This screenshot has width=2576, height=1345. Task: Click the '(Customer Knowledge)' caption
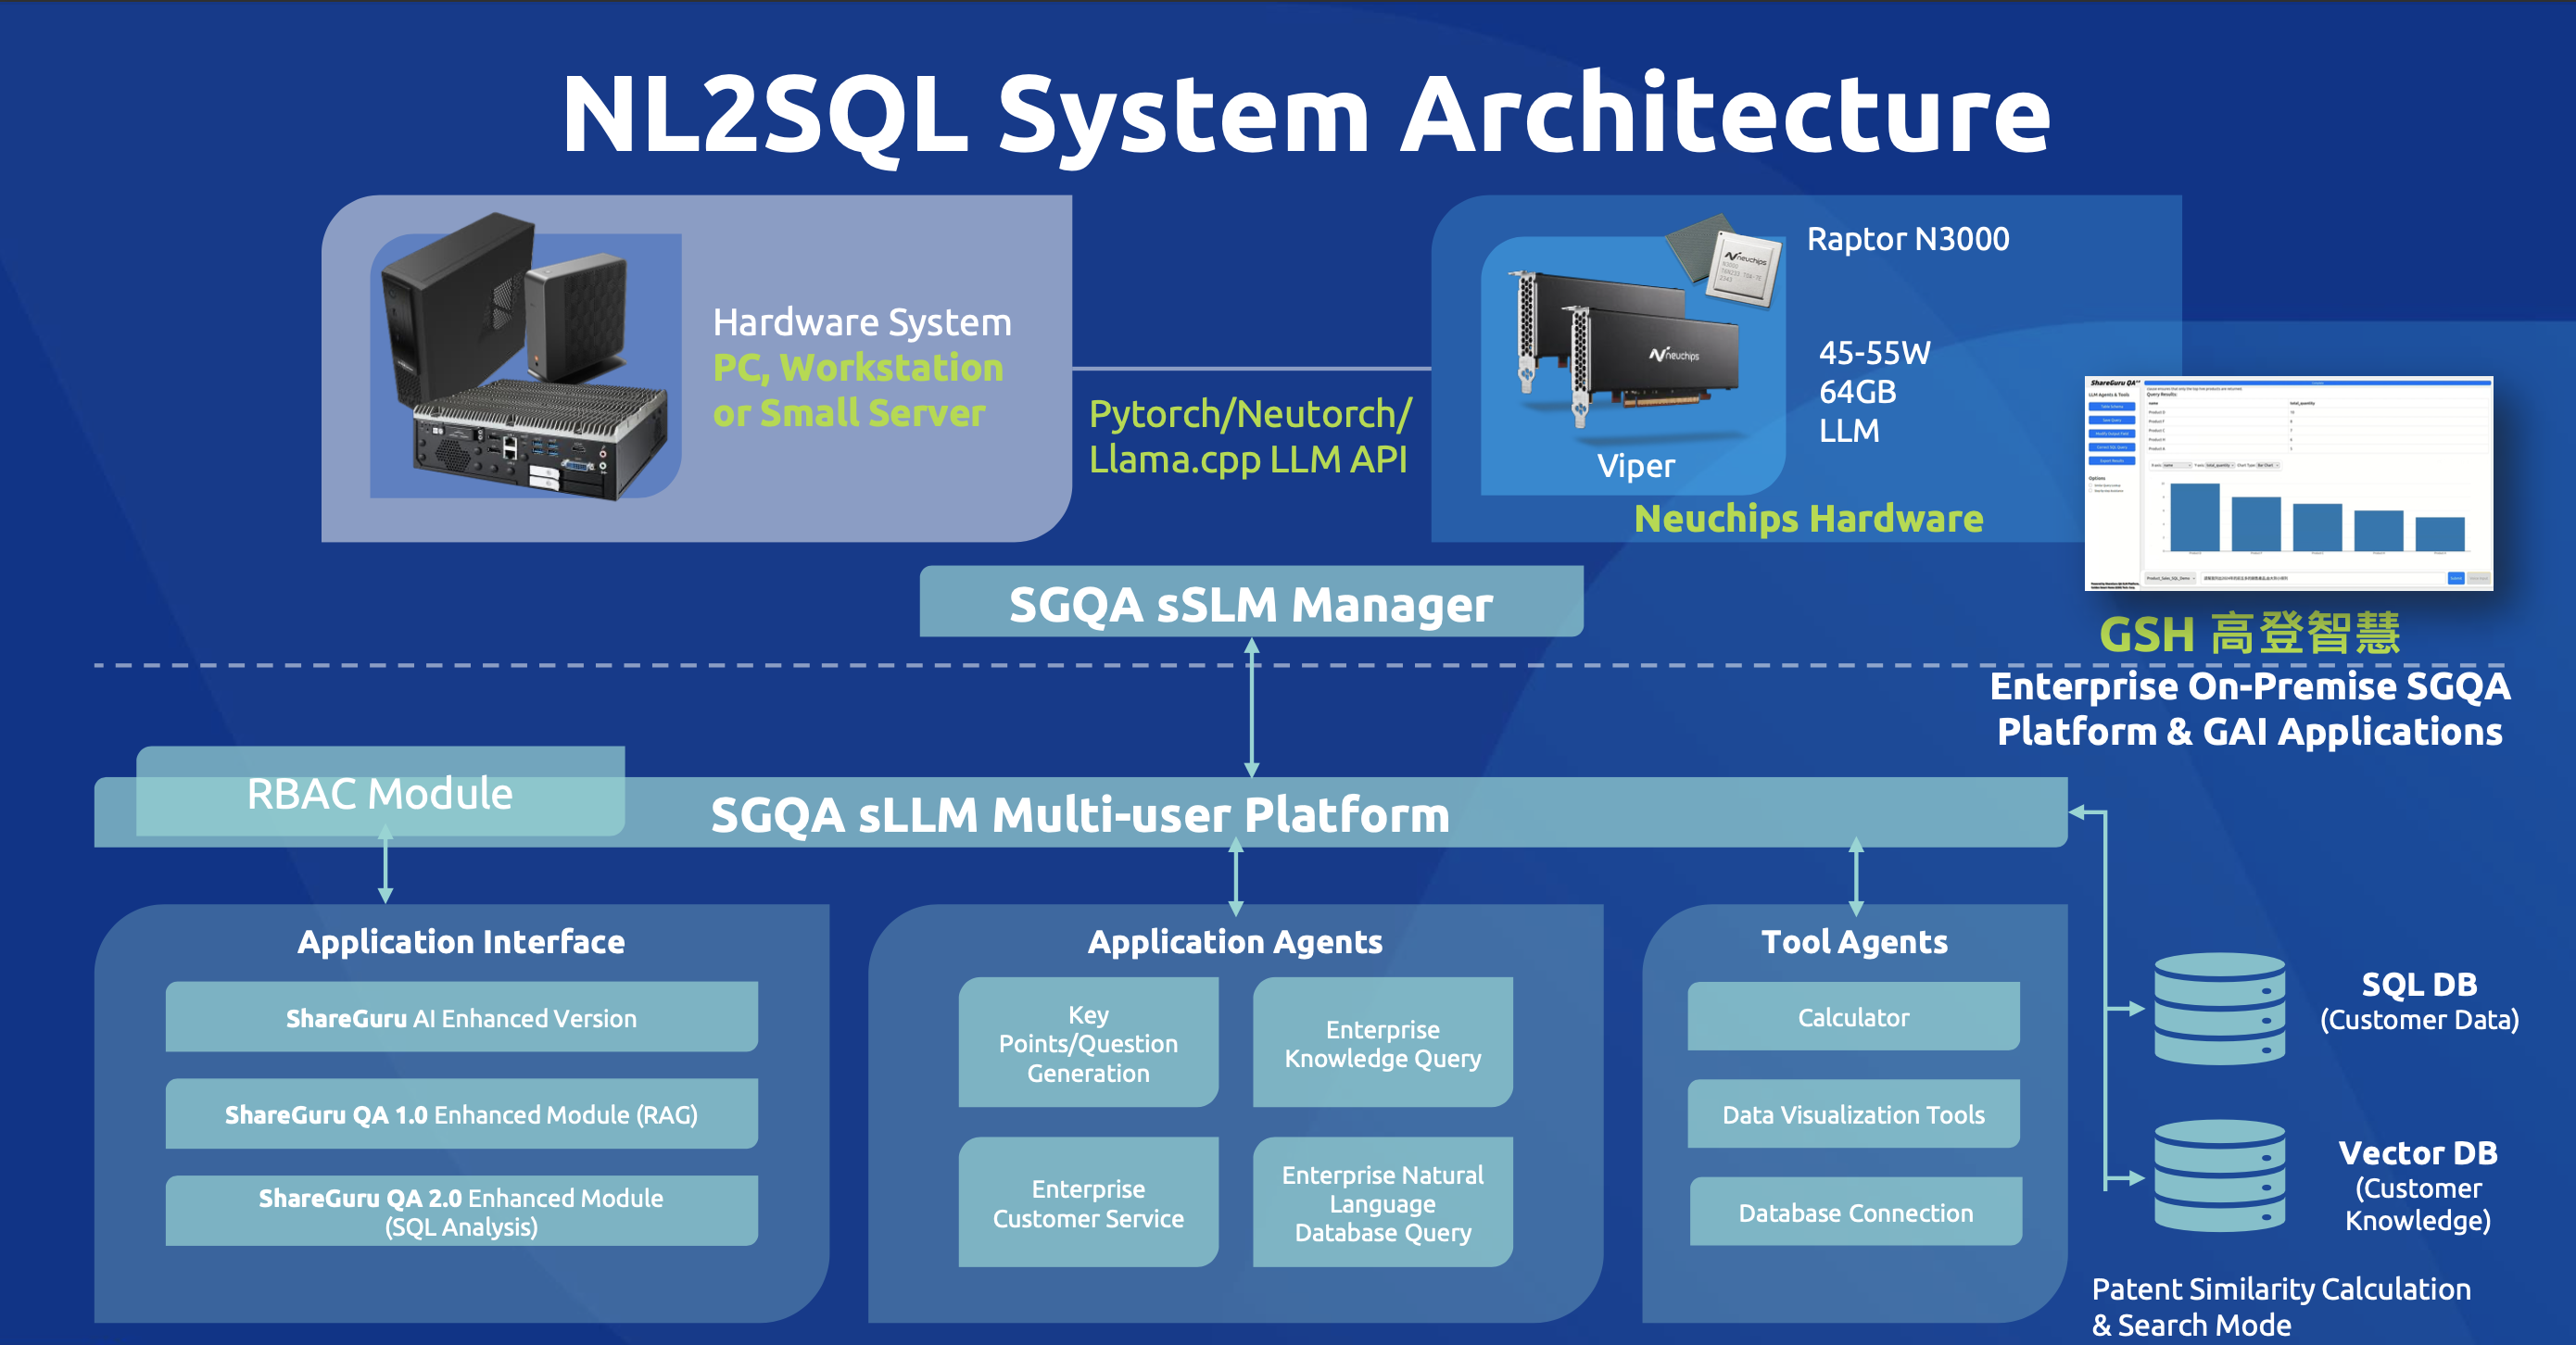point(2418,1204)
